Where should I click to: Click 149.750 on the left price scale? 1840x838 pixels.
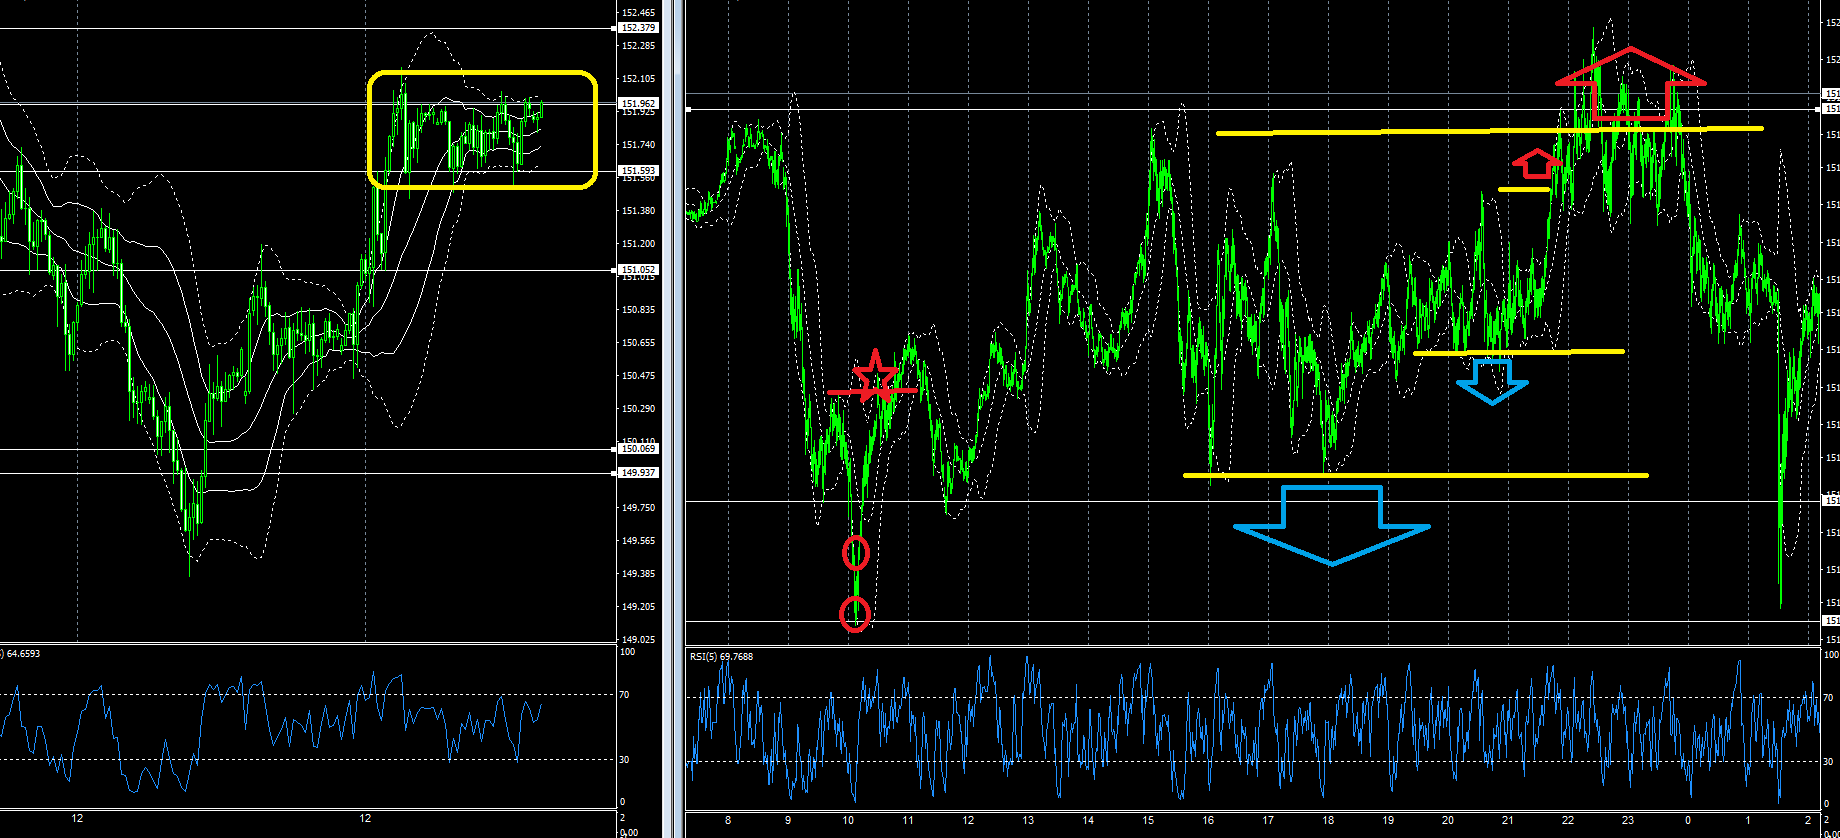[639, 508]
